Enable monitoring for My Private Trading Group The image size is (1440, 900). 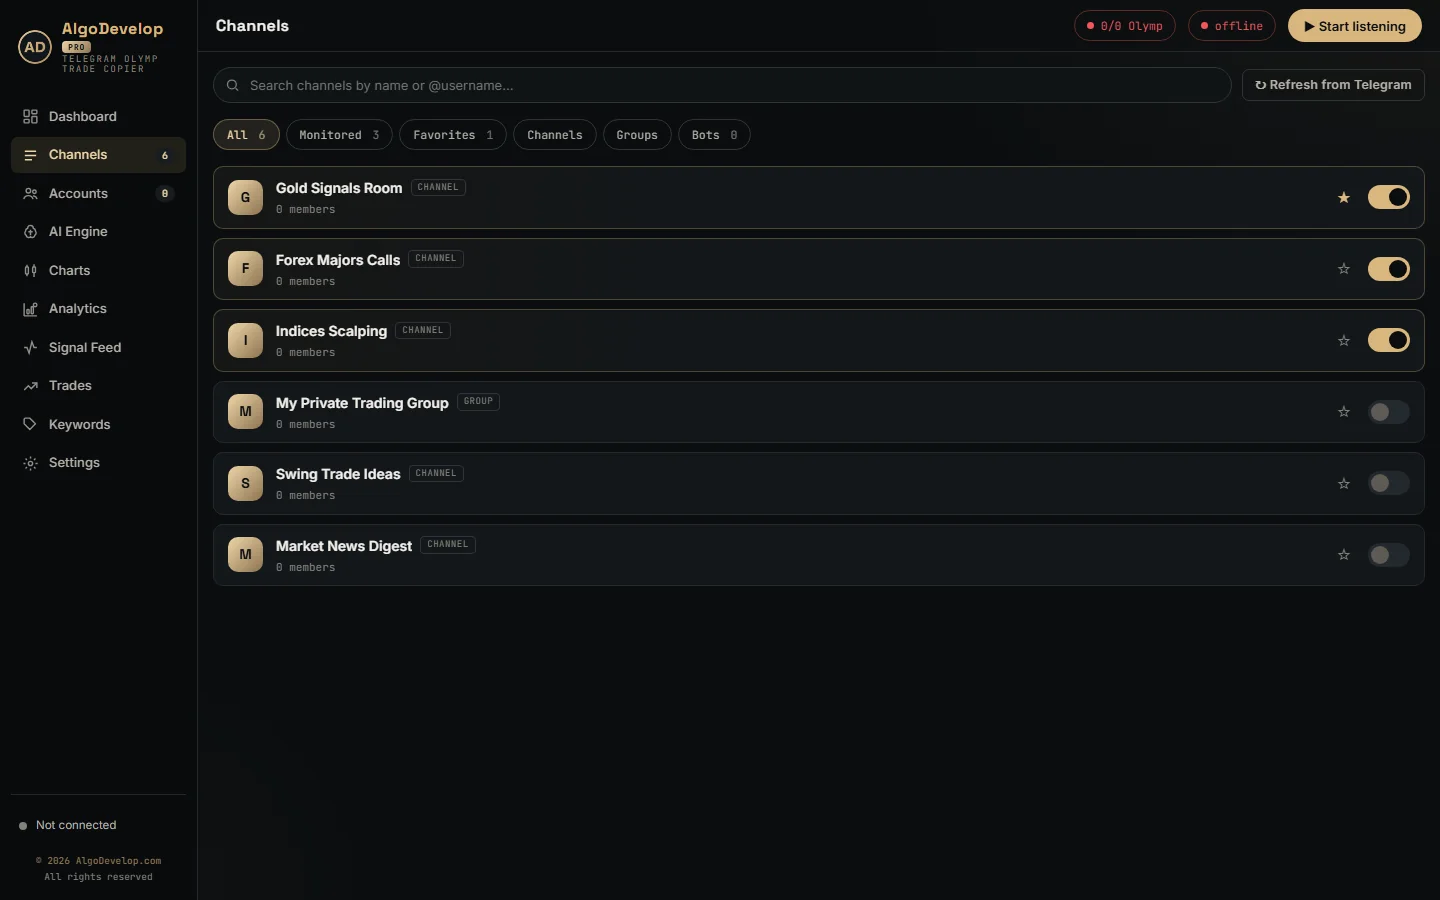tap(1388, 412)
